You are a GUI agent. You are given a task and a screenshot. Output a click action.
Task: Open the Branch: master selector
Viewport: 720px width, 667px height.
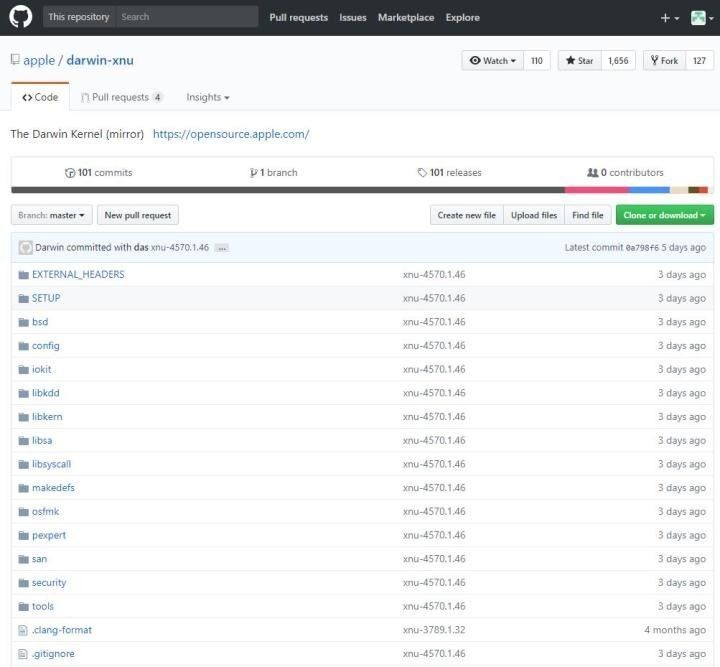(51, 215)
